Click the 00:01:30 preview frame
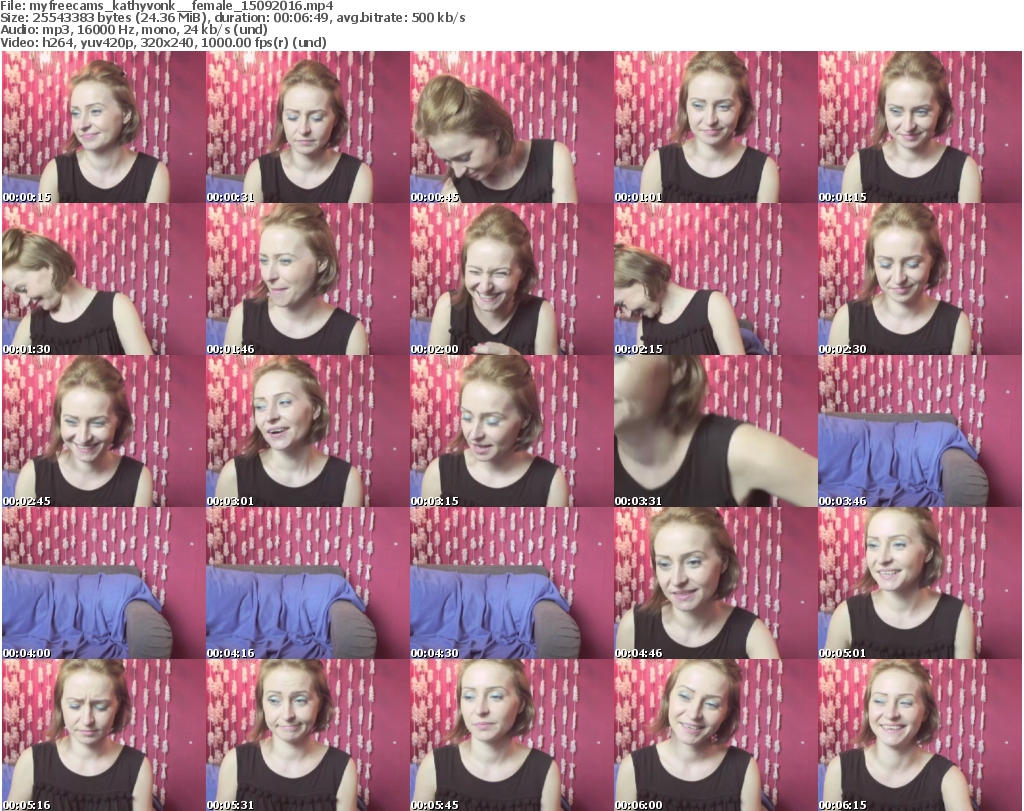The height and width of the screenshot is (811, 1024). (102, 280)
